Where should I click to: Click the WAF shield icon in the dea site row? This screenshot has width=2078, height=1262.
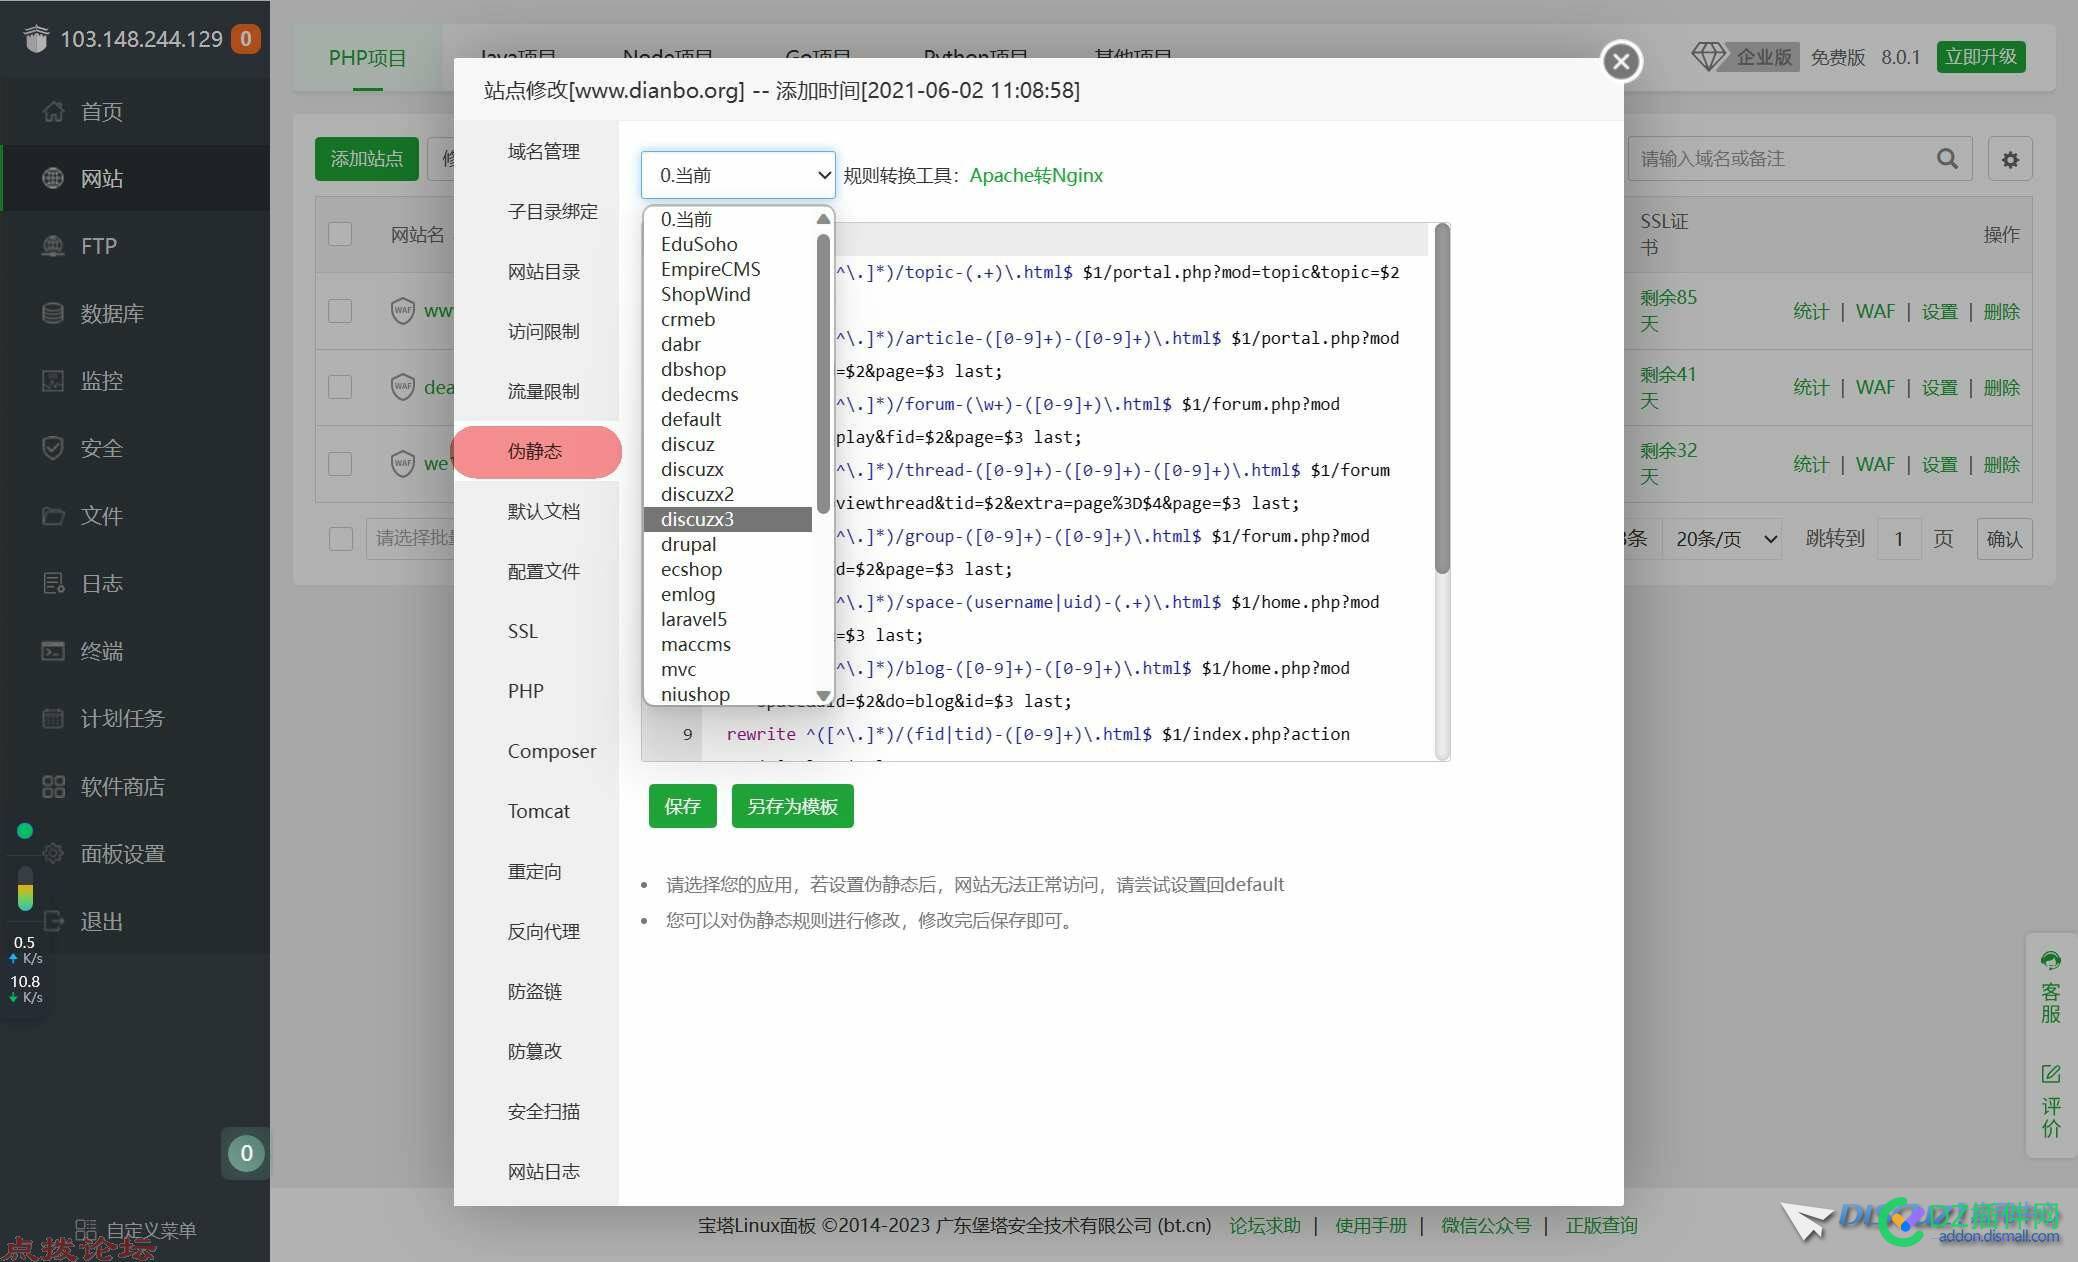click(402, 387)
